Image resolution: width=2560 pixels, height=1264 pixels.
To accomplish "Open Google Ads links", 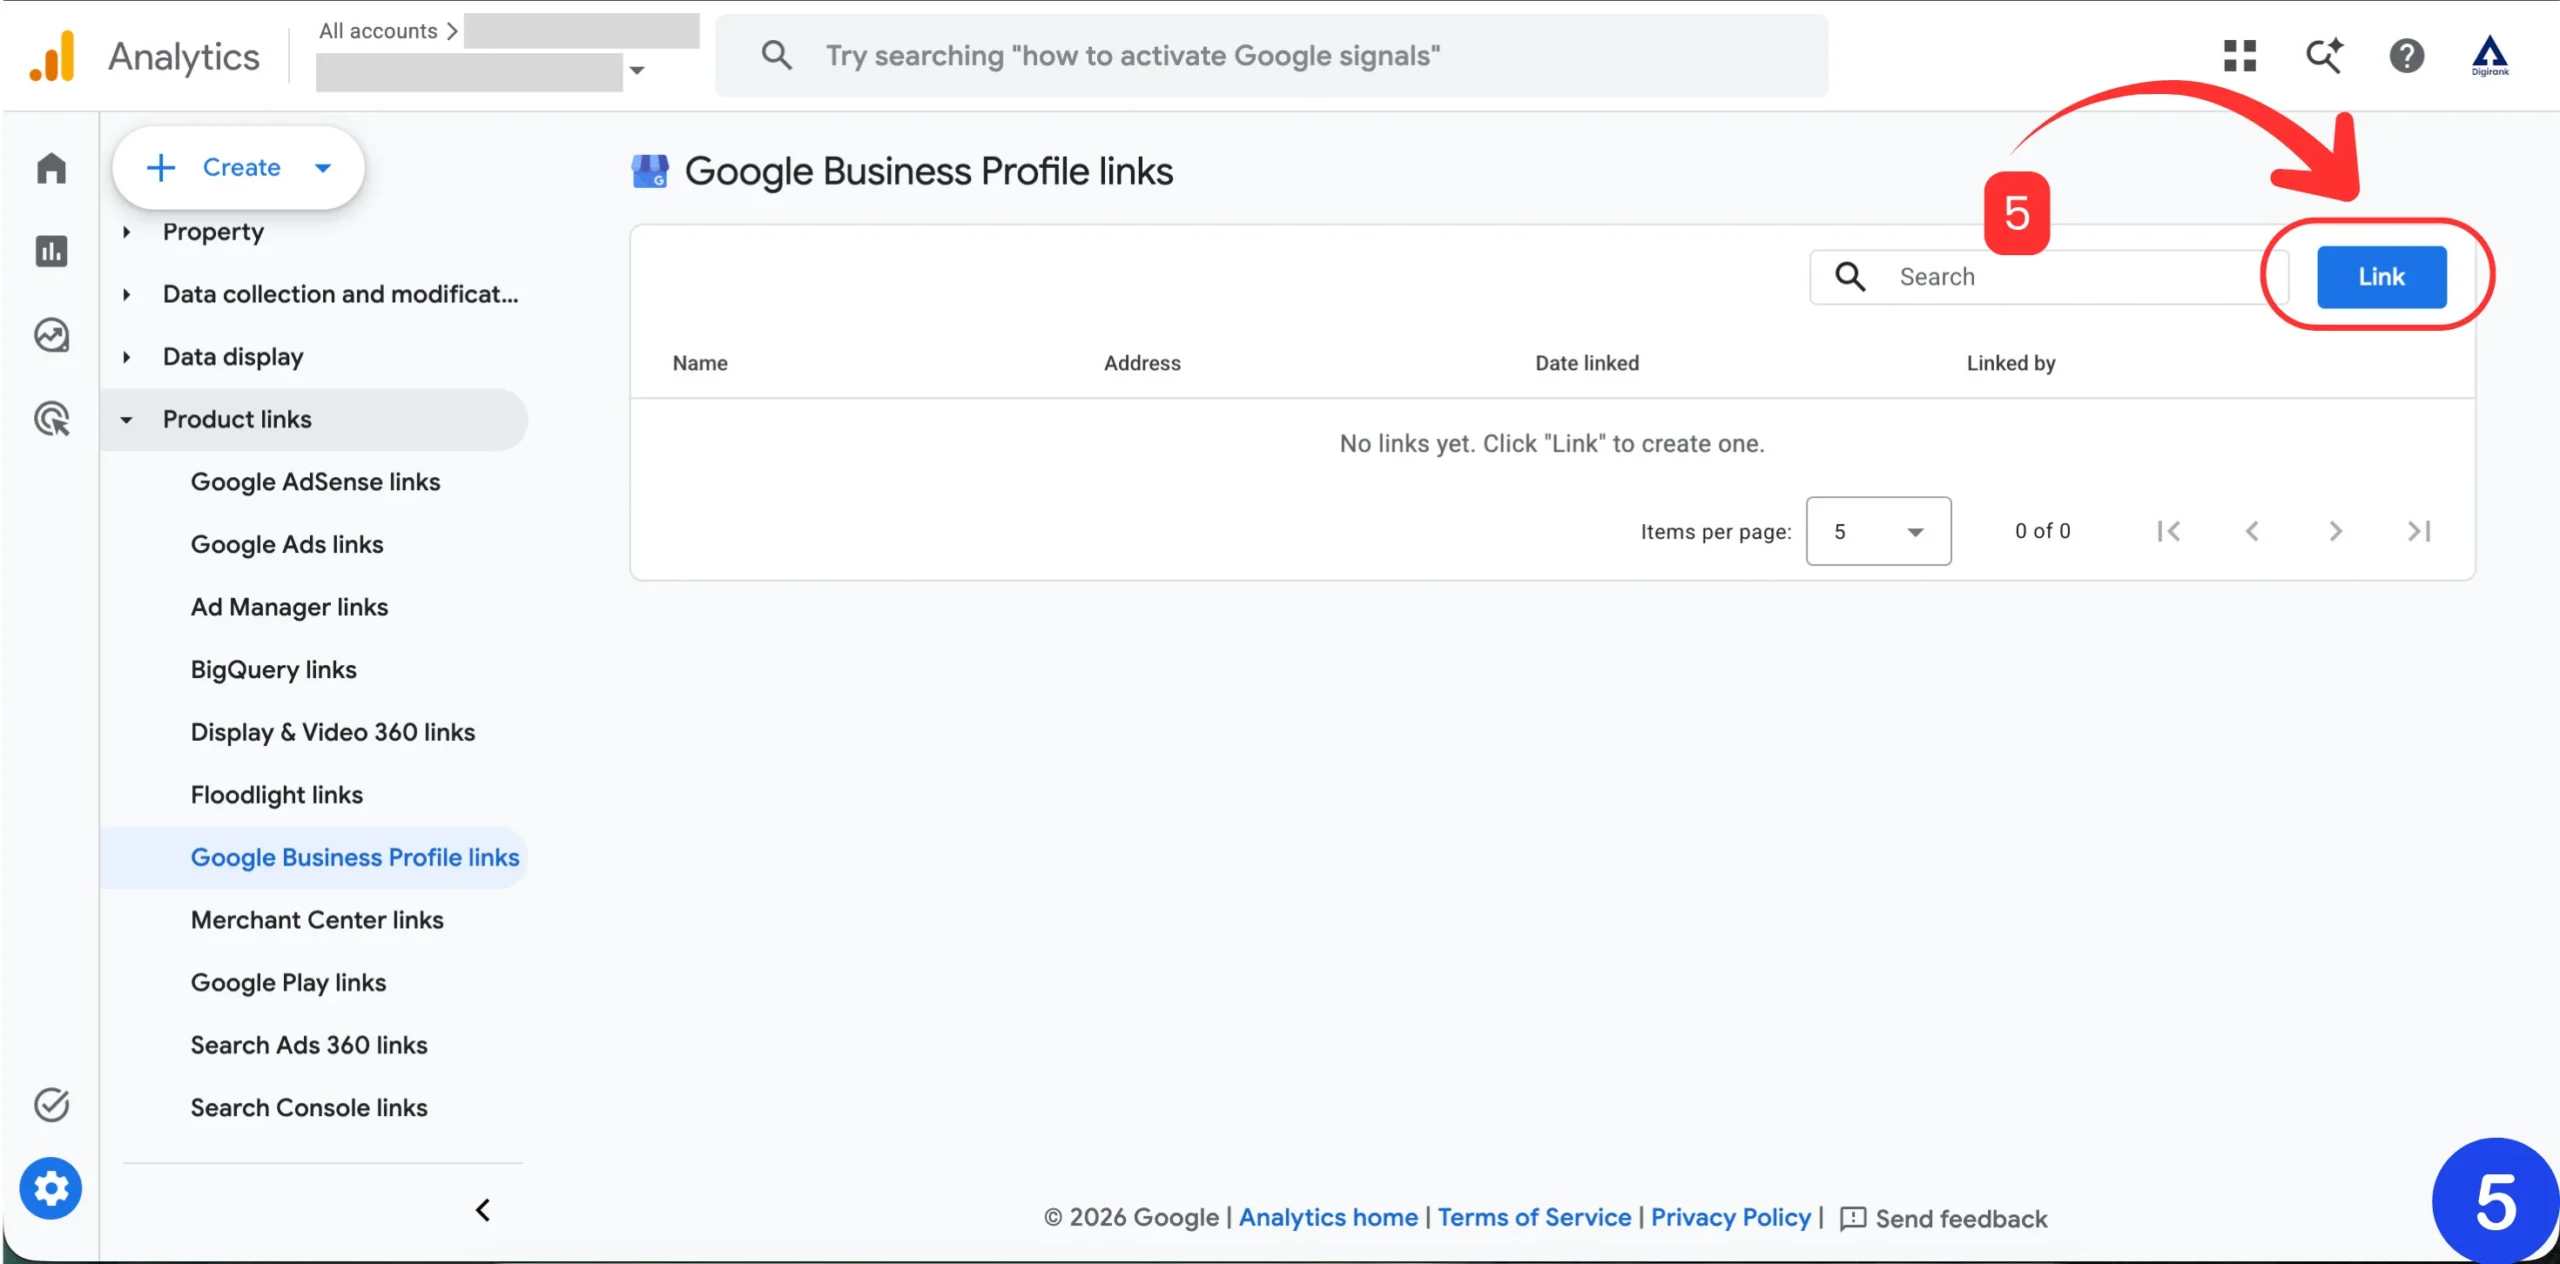I will (x=287, y=544).
